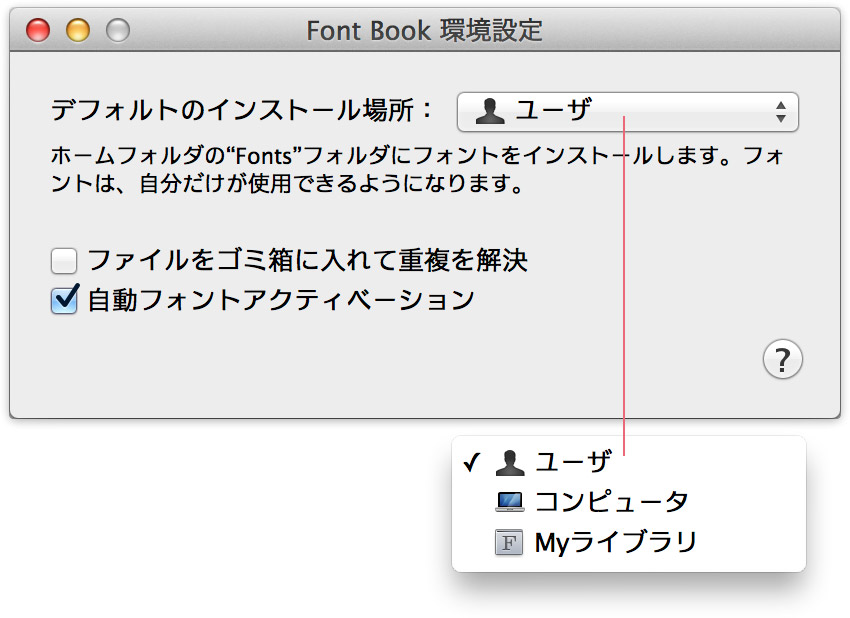Select ユーザ in the popup menu list

pyautogui.click(x=629, y=462)
